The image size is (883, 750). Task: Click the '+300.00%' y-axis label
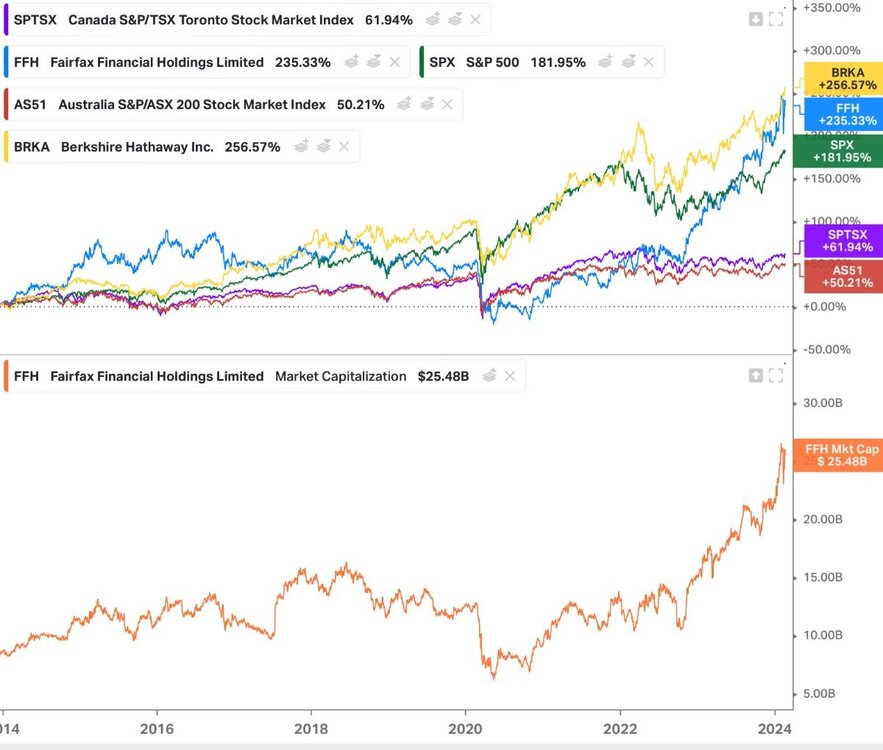832,51
